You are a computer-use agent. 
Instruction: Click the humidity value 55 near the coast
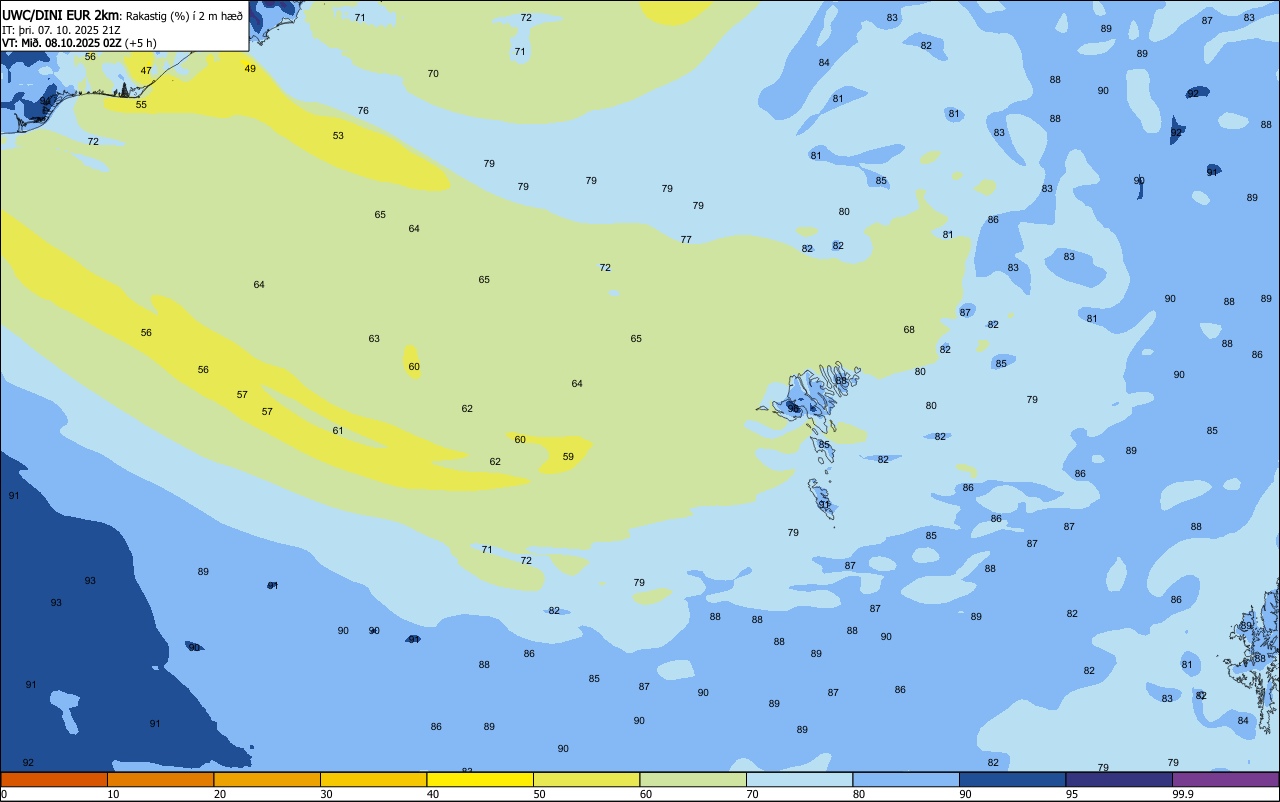[x=141, y=104]
